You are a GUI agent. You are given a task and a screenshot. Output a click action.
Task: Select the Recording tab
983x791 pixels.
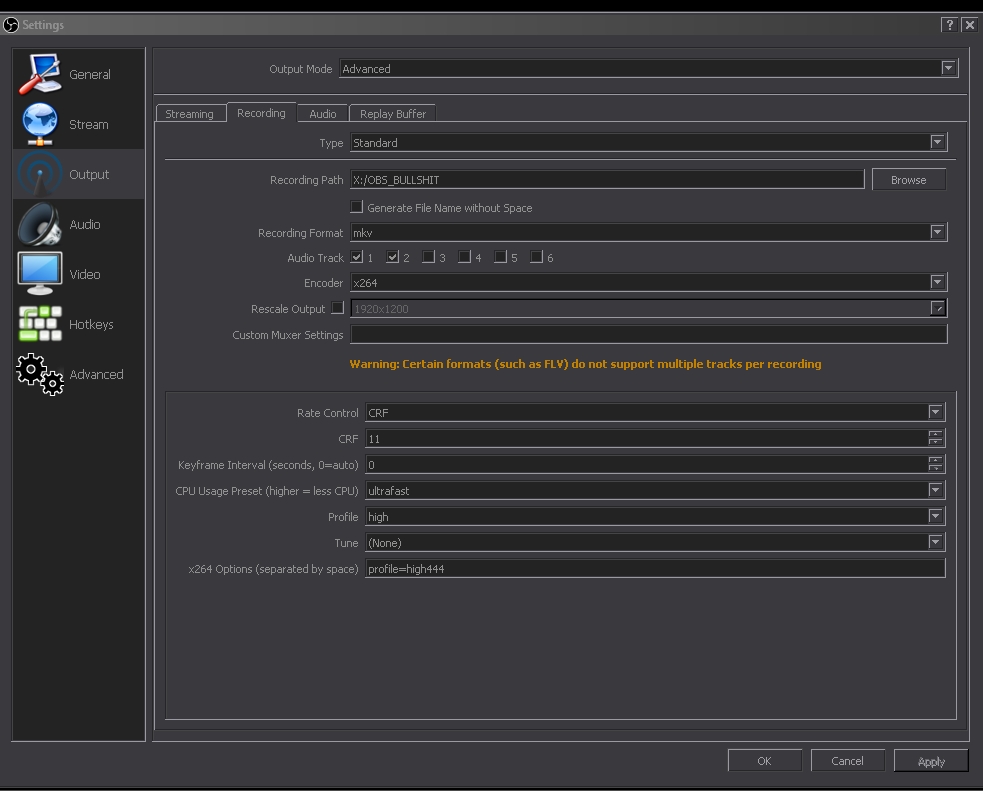(261, 113)
